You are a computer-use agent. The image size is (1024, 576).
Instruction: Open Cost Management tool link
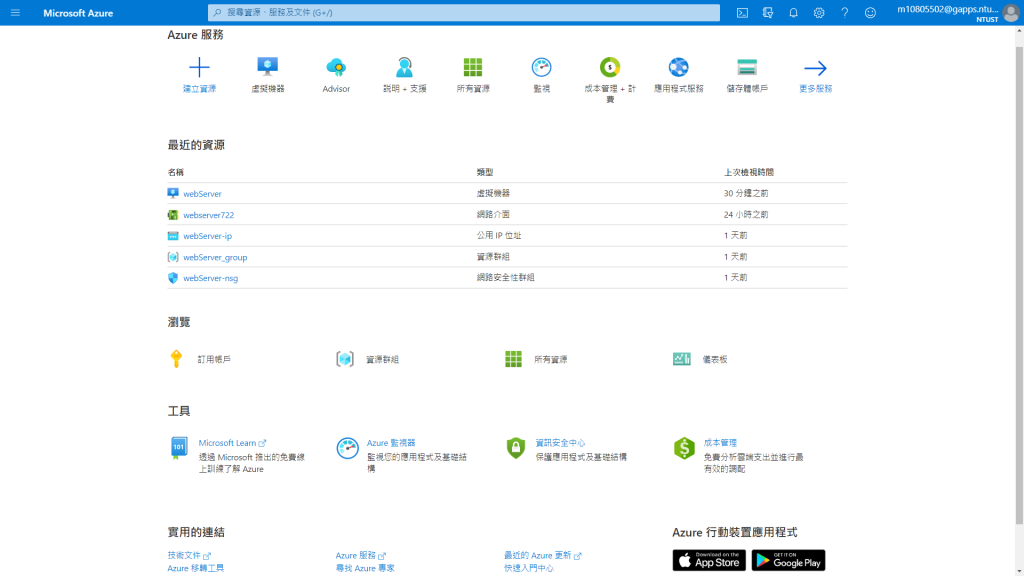point(720,443)
